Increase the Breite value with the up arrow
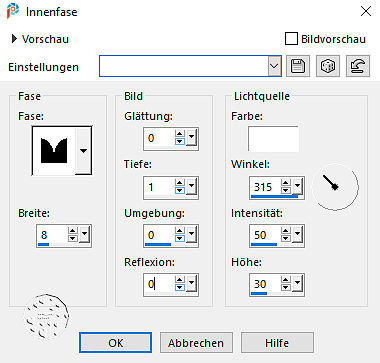The image size is (380, 363). click(73, 231)
